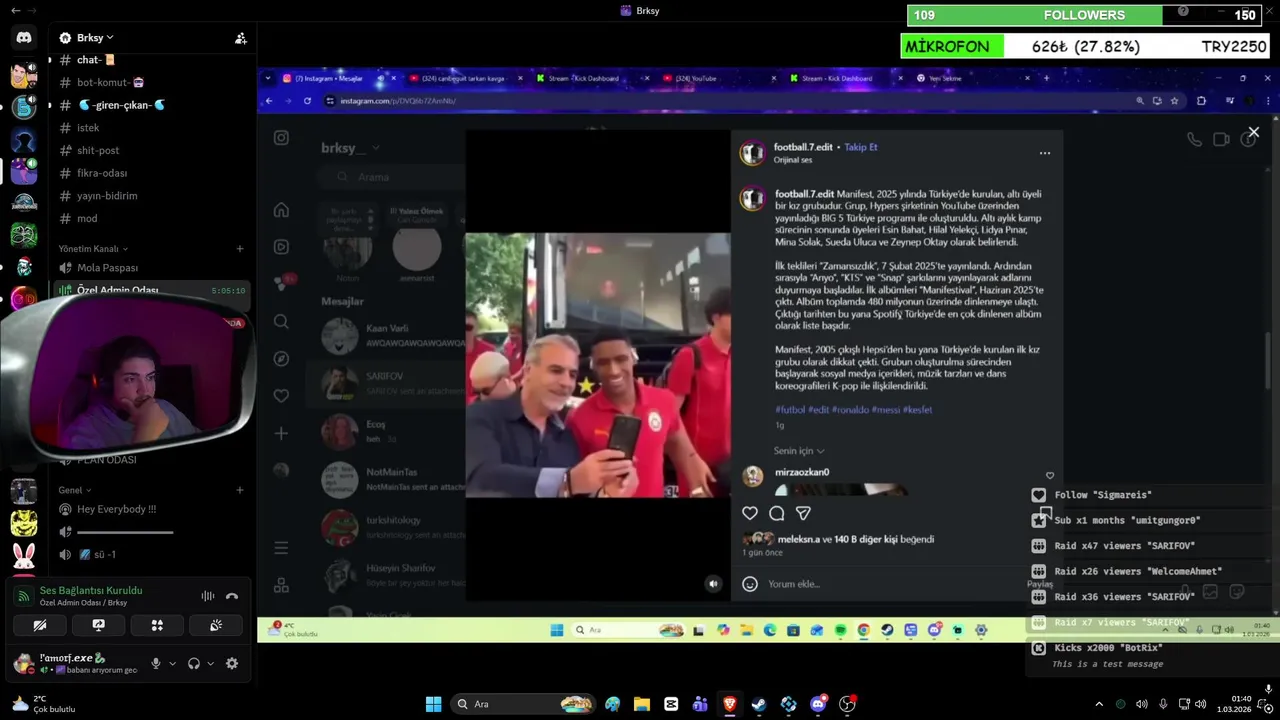This screenshot has height=720, width=1280.
Task: Open the shit-post text channel
Action: [x=98, y=150]
